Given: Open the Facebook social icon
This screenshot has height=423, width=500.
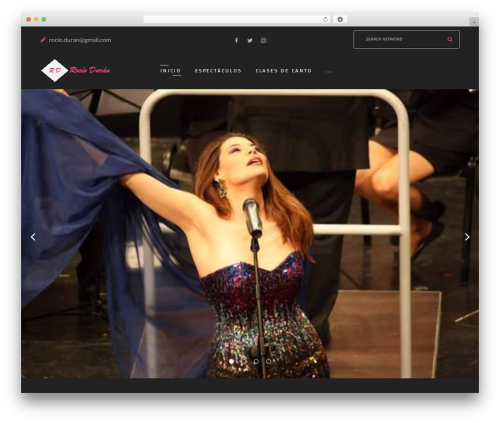Looking at the screenshot, I should [x=236, y=40].
